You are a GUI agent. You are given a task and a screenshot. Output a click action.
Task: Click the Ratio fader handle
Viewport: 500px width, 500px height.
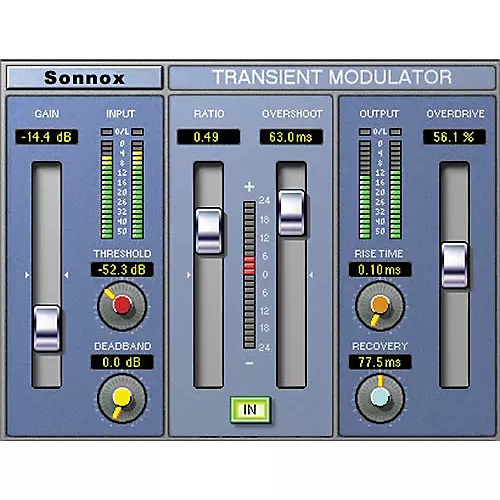point(209,231)
